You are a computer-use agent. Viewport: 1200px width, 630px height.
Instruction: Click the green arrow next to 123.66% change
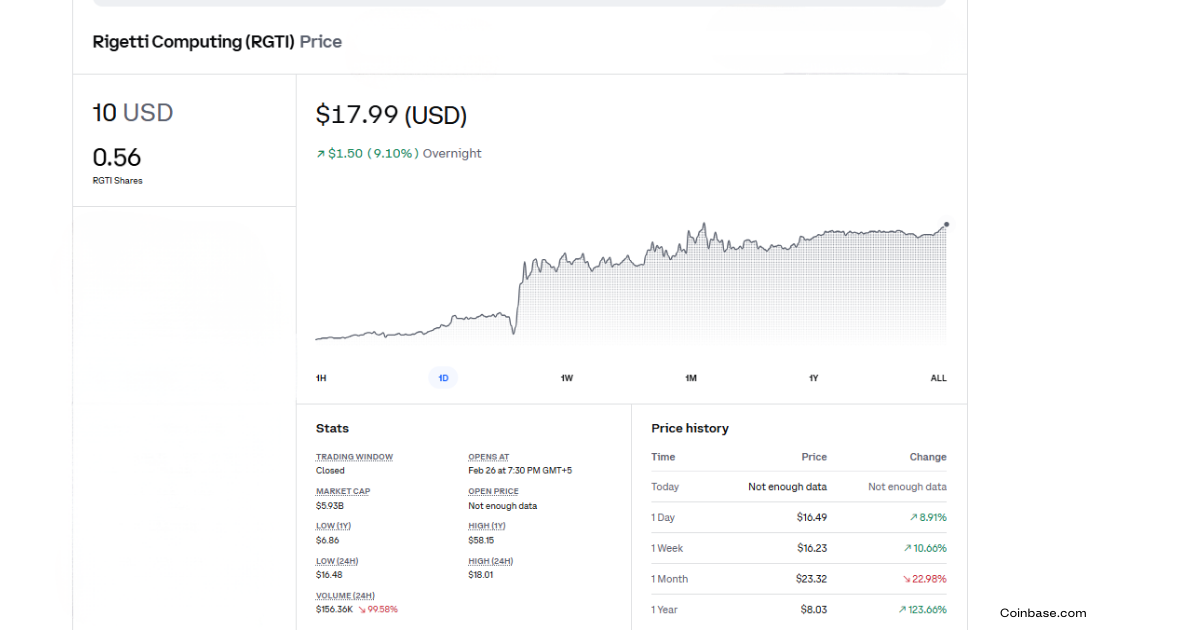902,610
